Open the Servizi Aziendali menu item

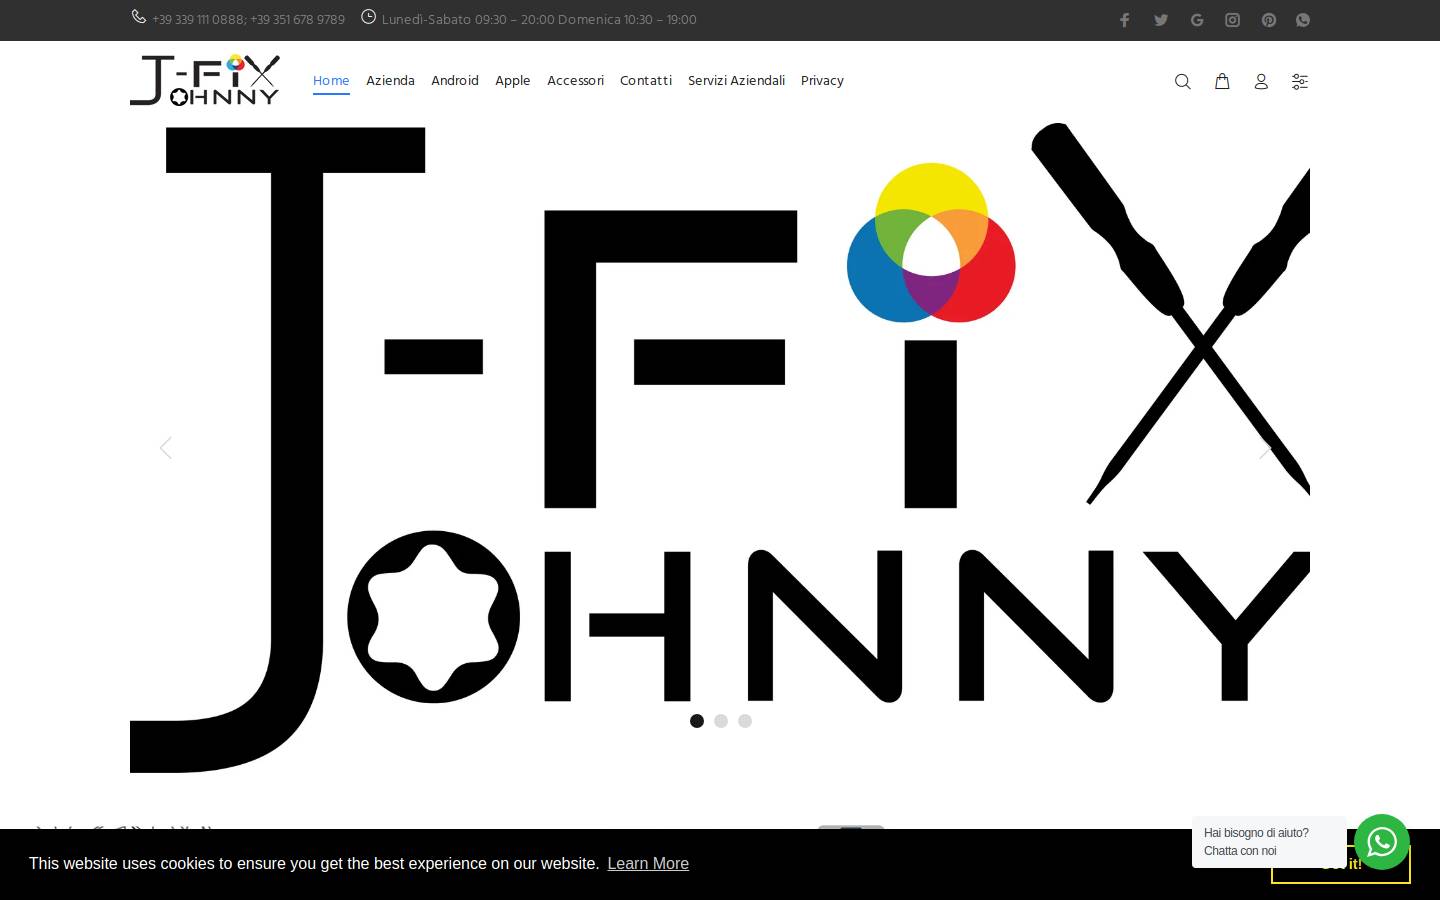click(x=736, y=81)
